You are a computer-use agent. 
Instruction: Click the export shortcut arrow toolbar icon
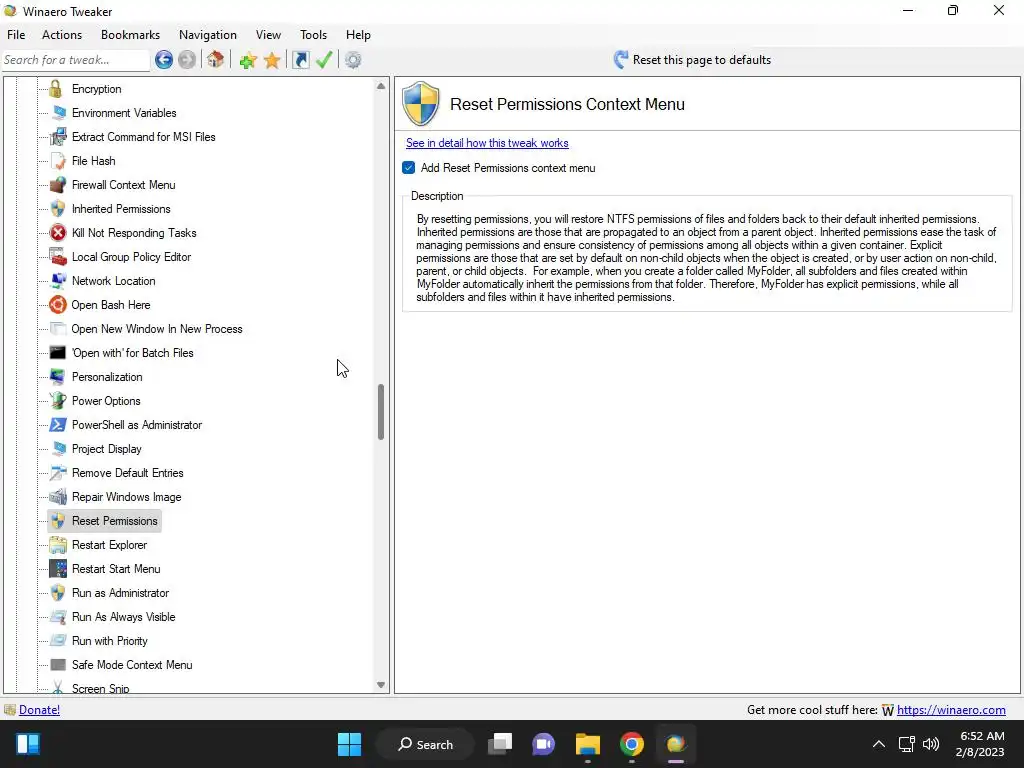pos(300,60)
